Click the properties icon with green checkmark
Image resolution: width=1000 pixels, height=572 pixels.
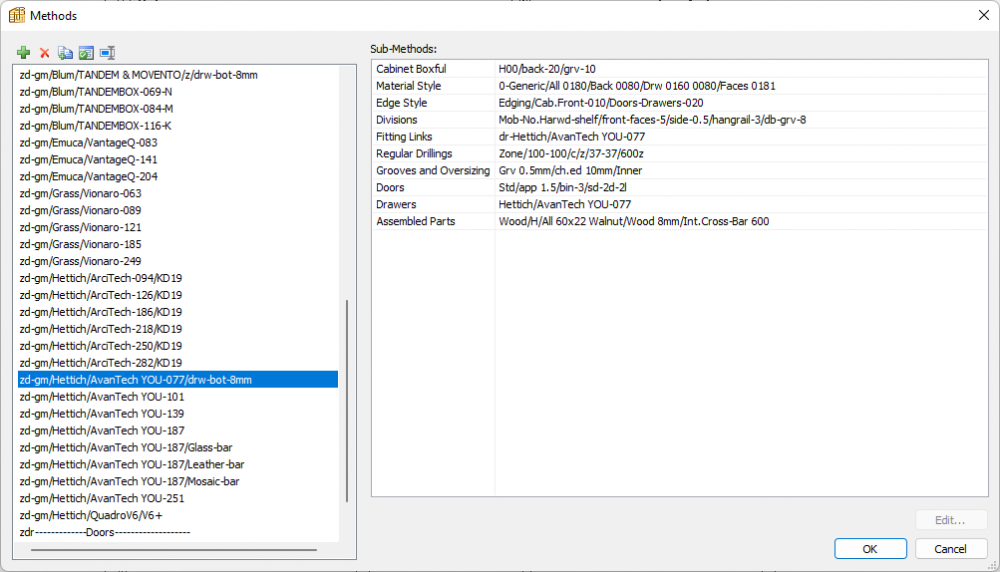tap(86, 53)
